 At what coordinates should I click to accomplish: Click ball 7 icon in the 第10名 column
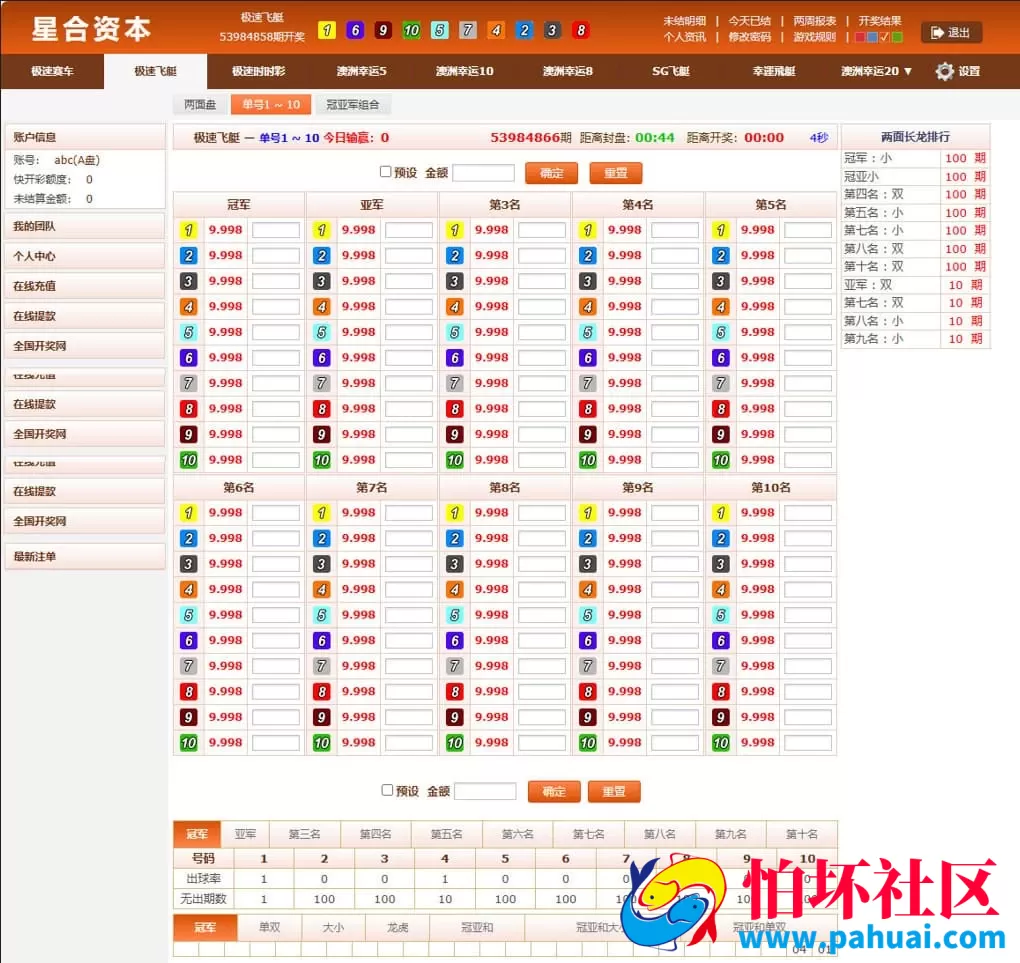720,665
